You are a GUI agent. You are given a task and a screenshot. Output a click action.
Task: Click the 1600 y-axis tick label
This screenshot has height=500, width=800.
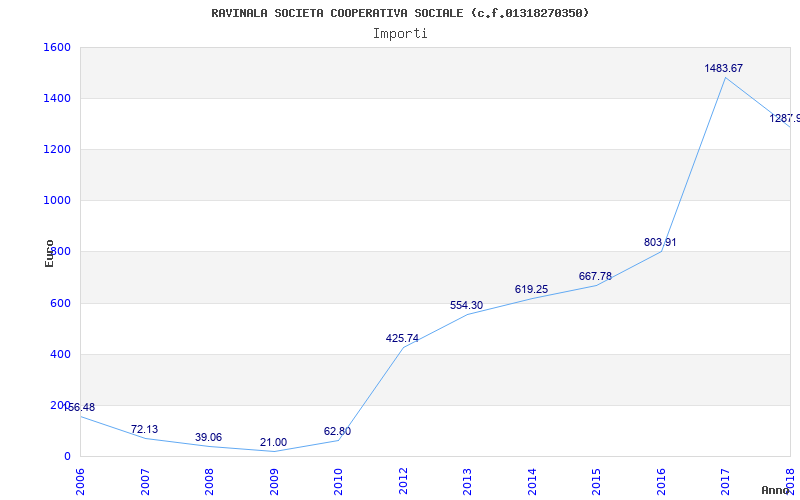pyautogui.click(x=57, y=47)
